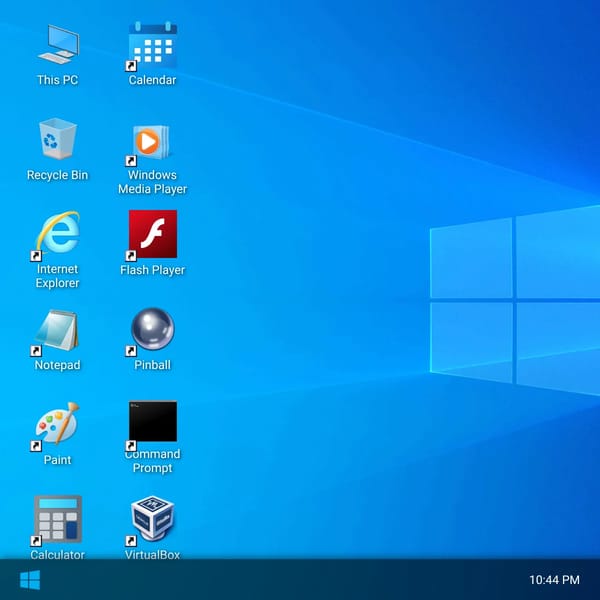The width and height of the screenshot is (600, 600).
Task: Select the Calculator shortcut icon
Action: 58,519
